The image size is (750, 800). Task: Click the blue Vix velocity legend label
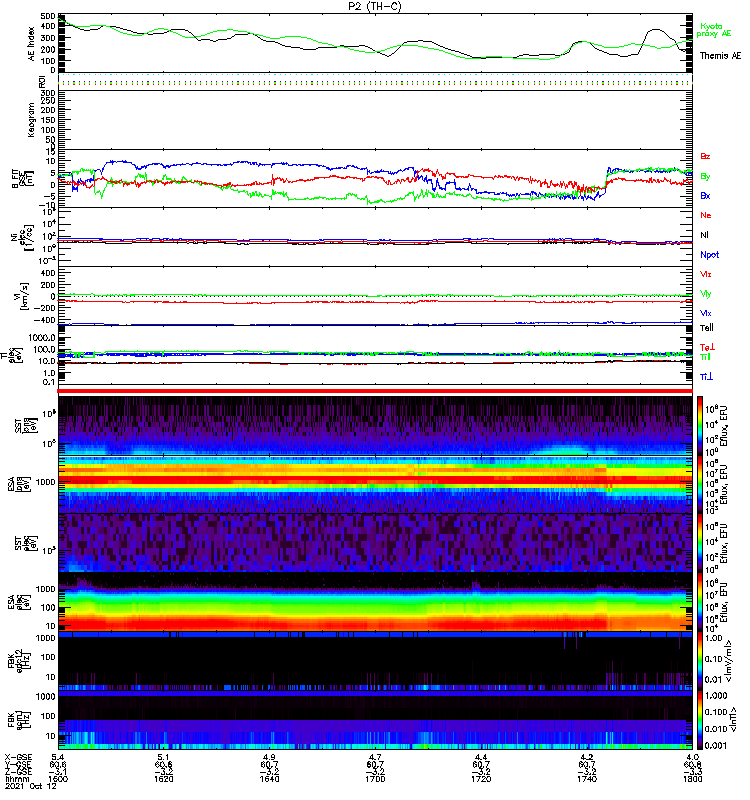tap(706, 313)
